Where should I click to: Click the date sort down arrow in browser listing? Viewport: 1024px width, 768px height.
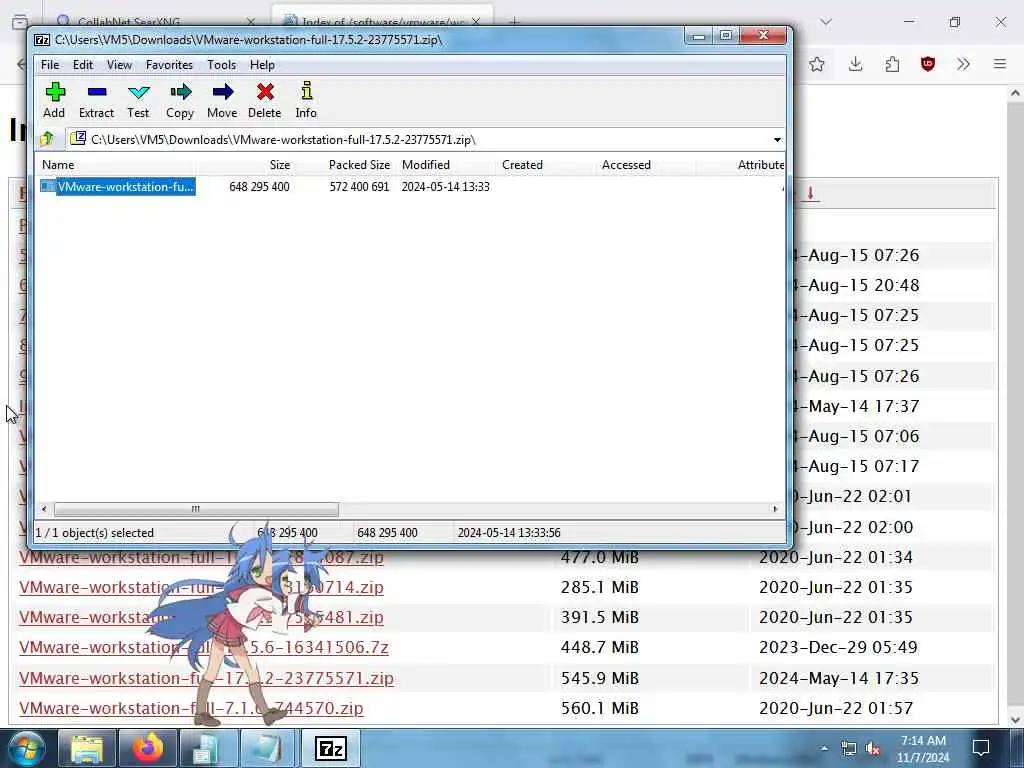(810, 193)
